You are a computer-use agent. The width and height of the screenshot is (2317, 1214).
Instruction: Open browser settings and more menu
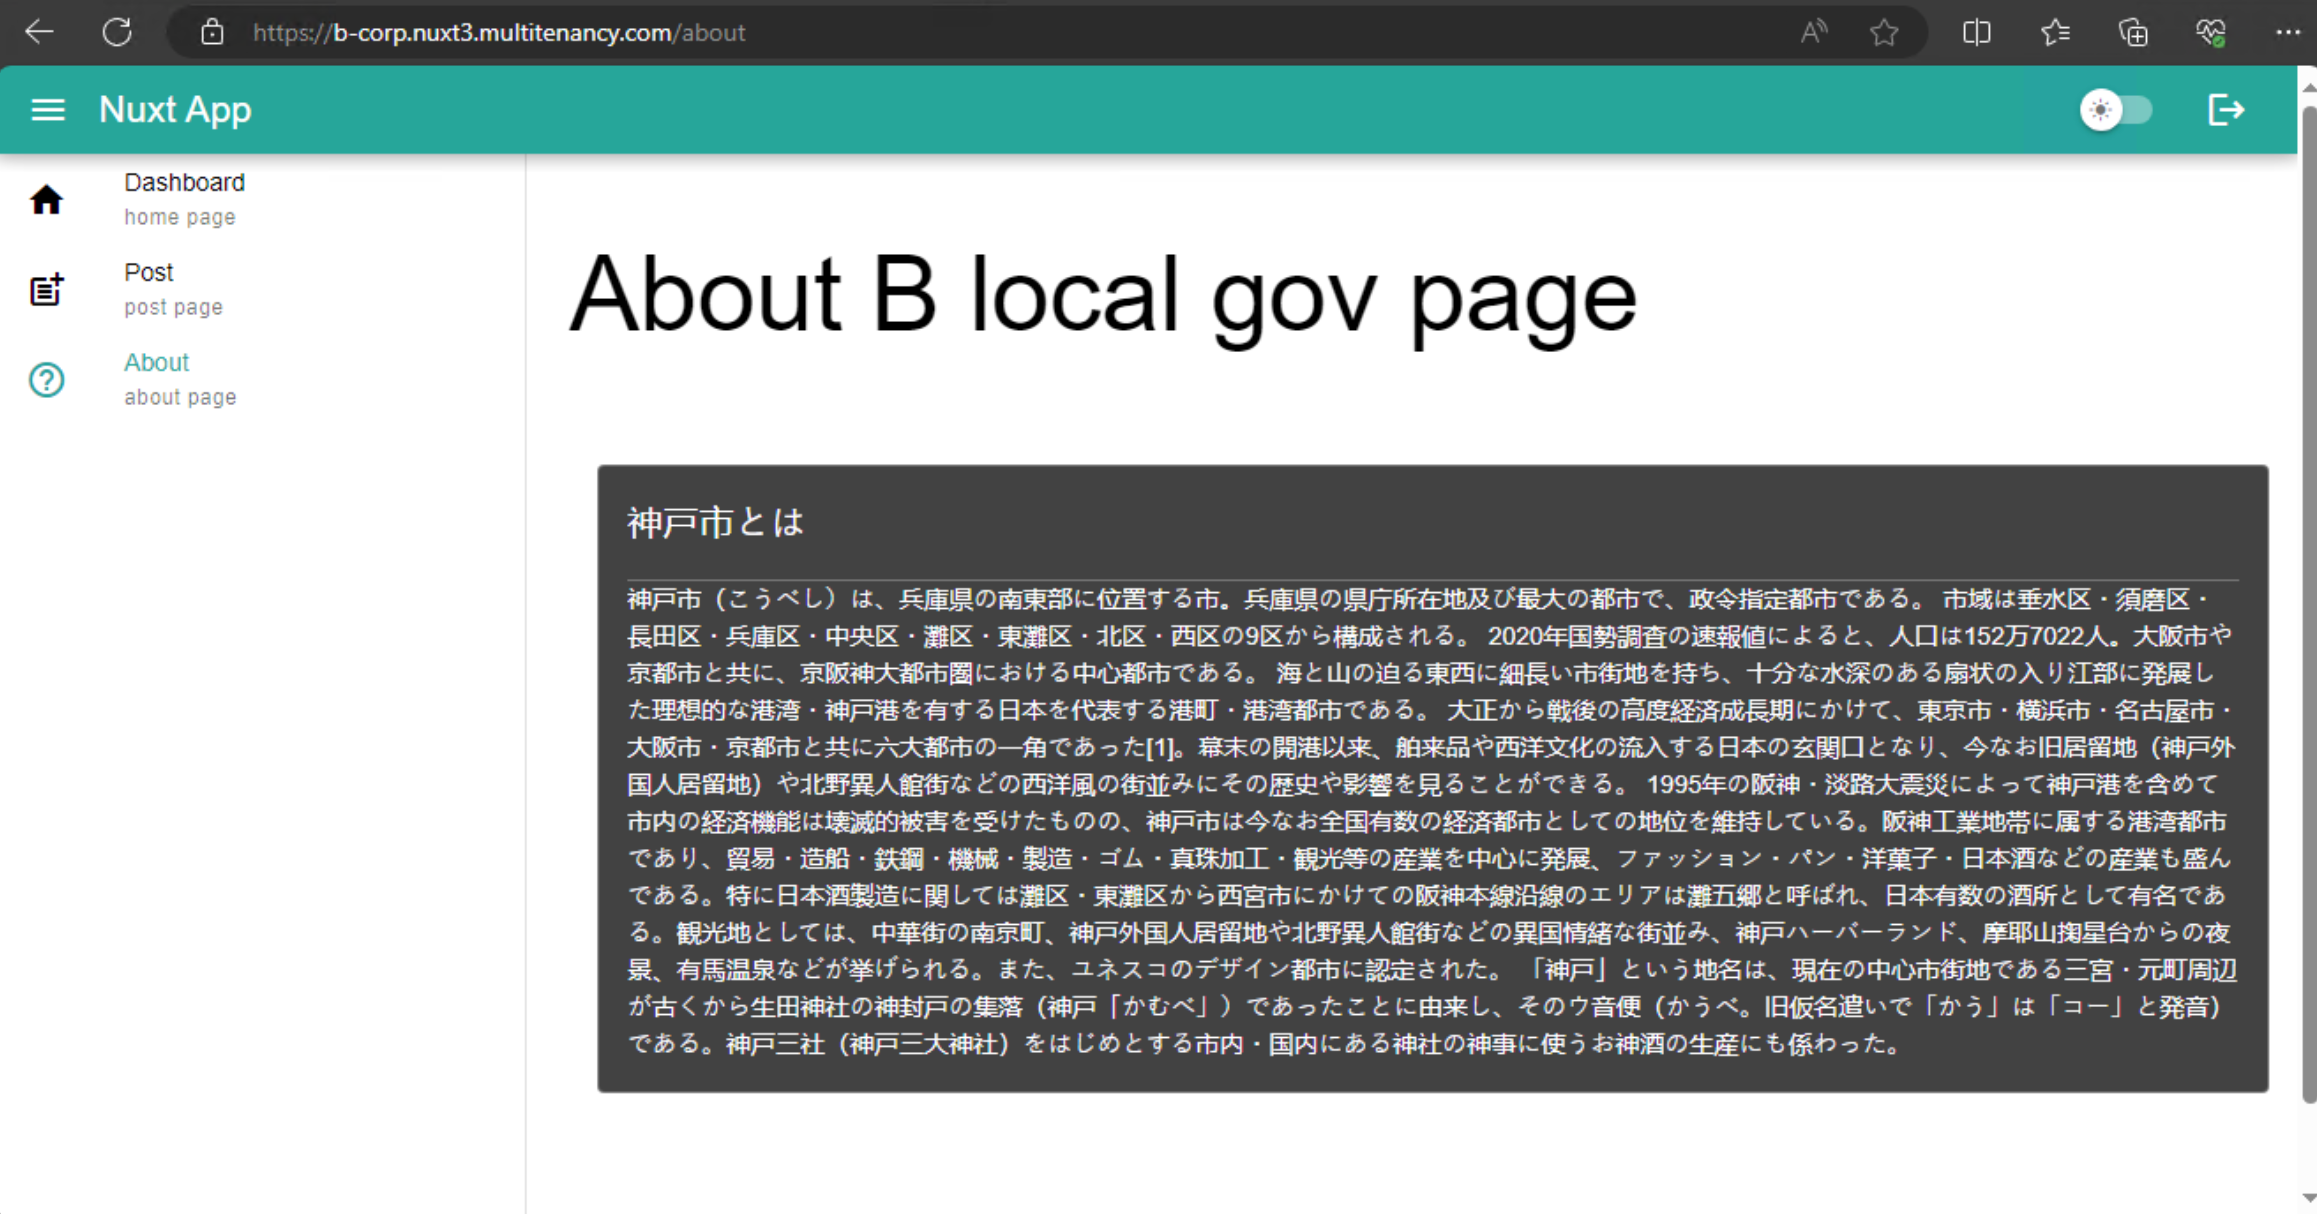(2287, 32)
